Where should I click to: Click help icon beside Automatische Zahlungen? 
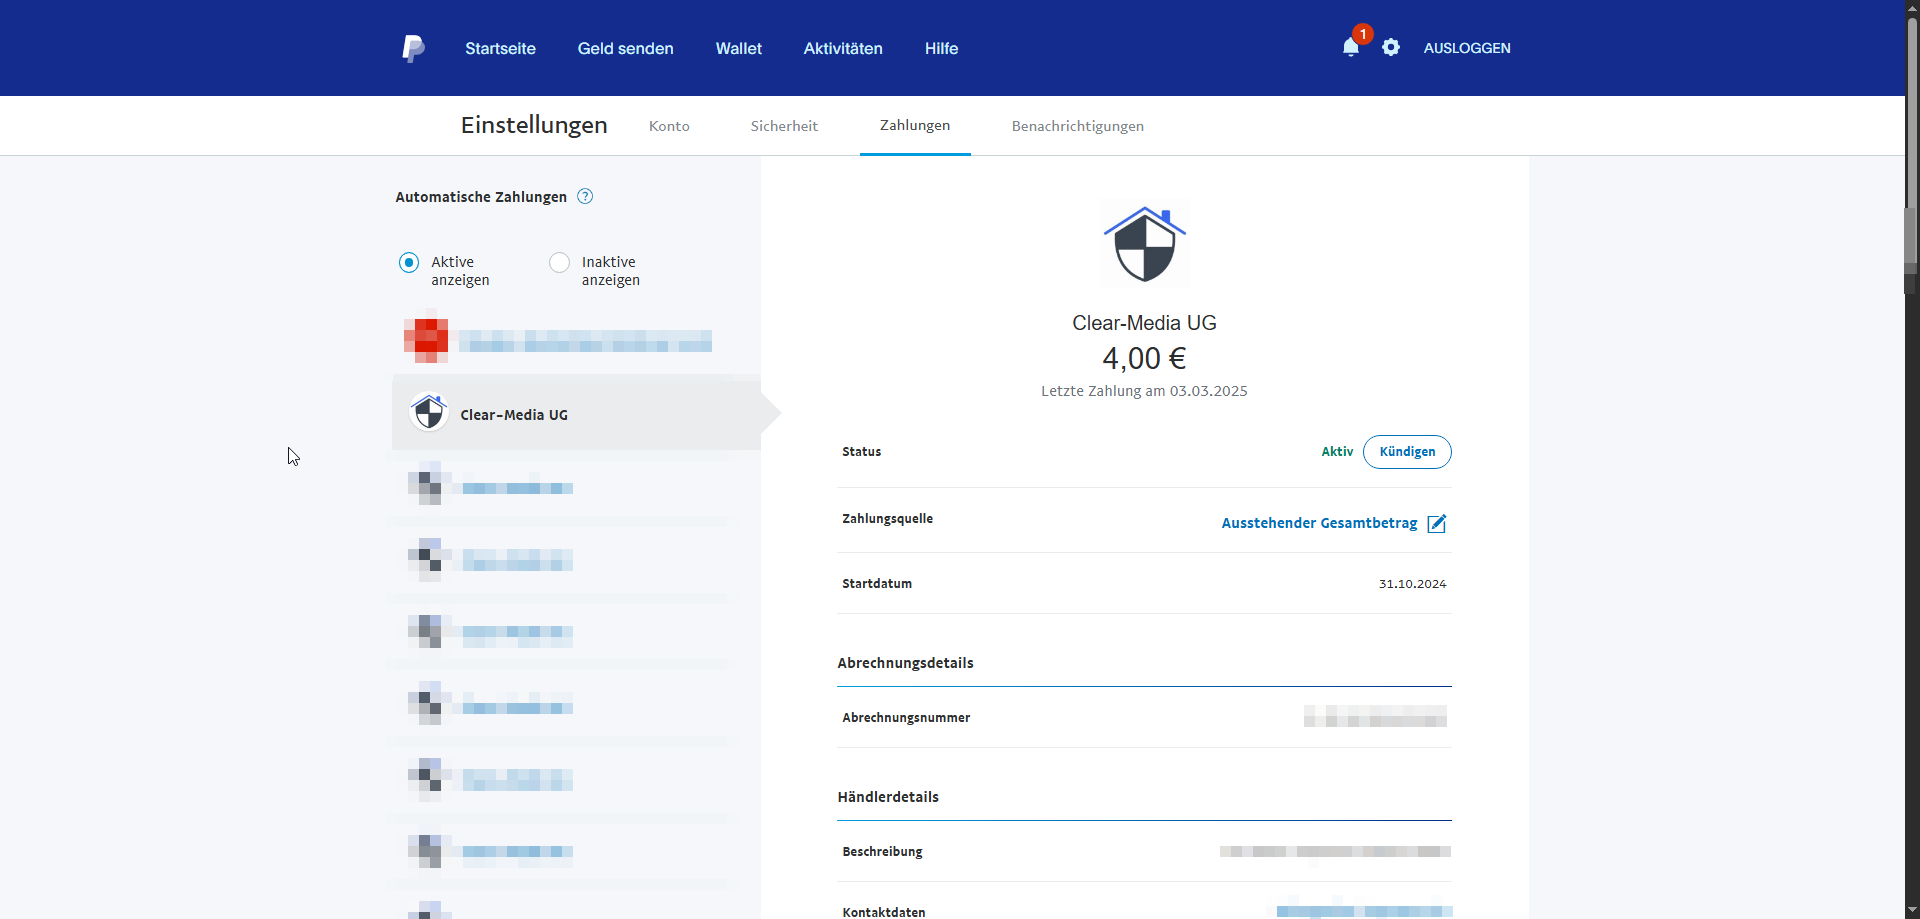586,197
